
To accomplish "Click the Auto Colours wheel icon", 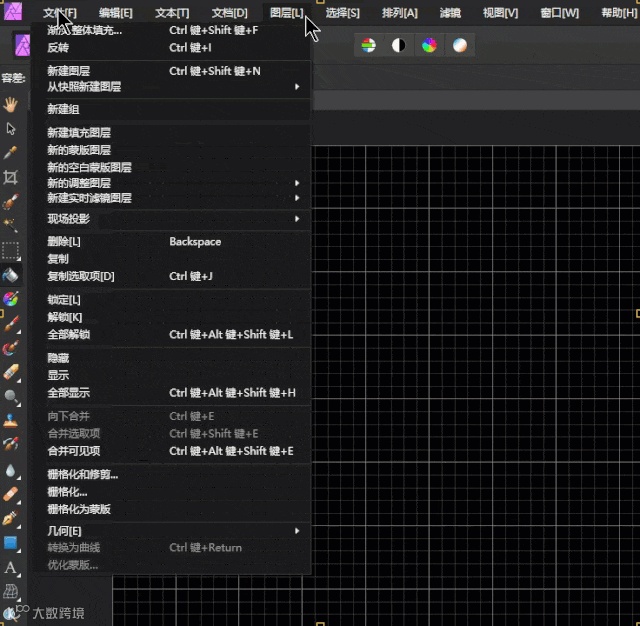I will 429,45.
